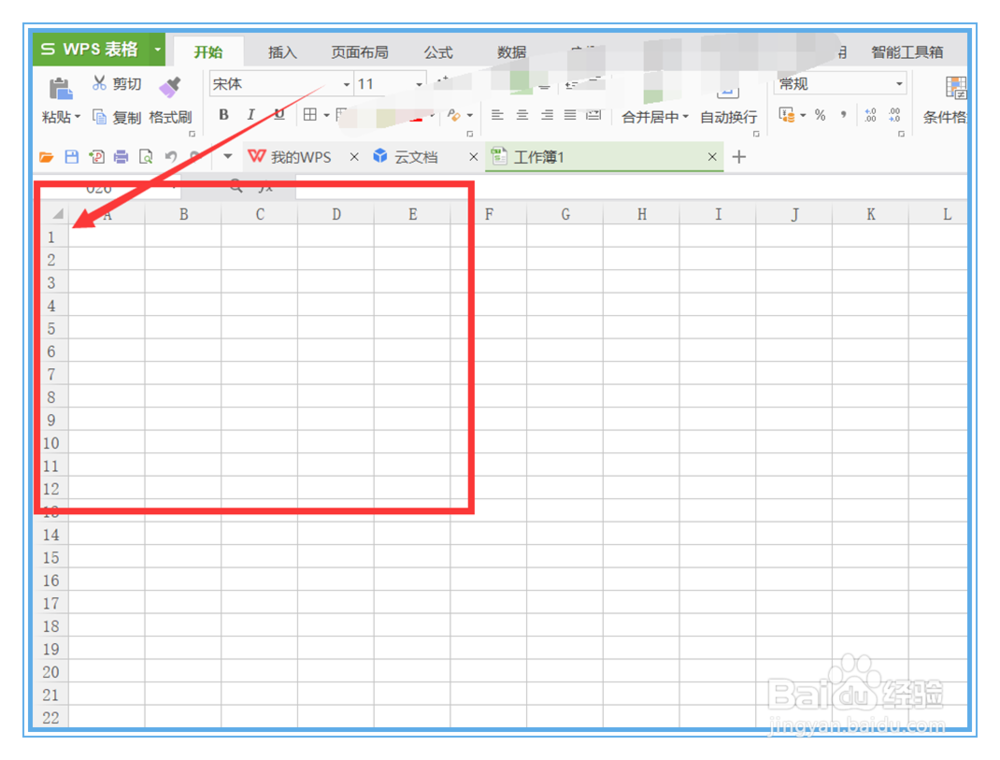Decrease decimal places
Screen dimensions: 1000x760
895,115
